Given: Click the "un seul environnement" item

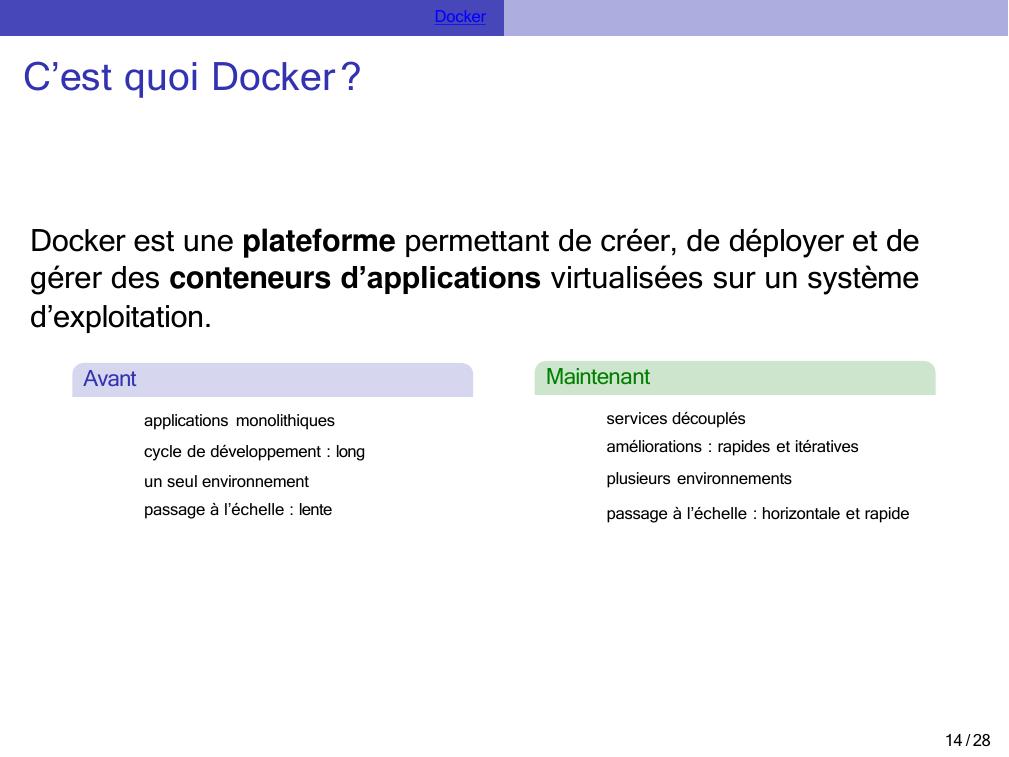Looking at the screenshot, I should point(226,482).
